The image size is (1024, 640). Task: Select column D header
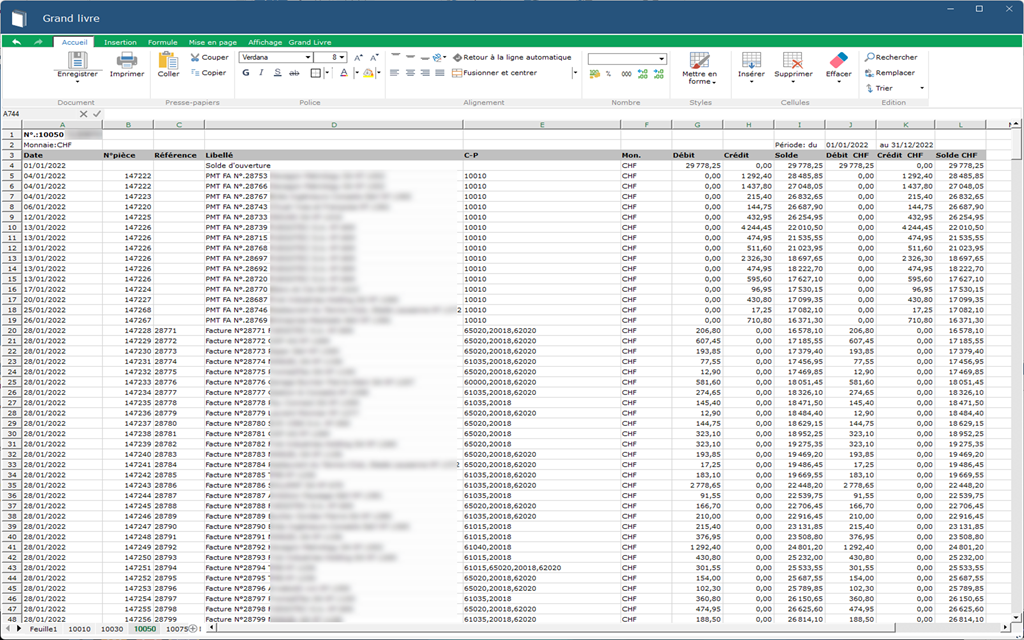[x=334, y=125]
